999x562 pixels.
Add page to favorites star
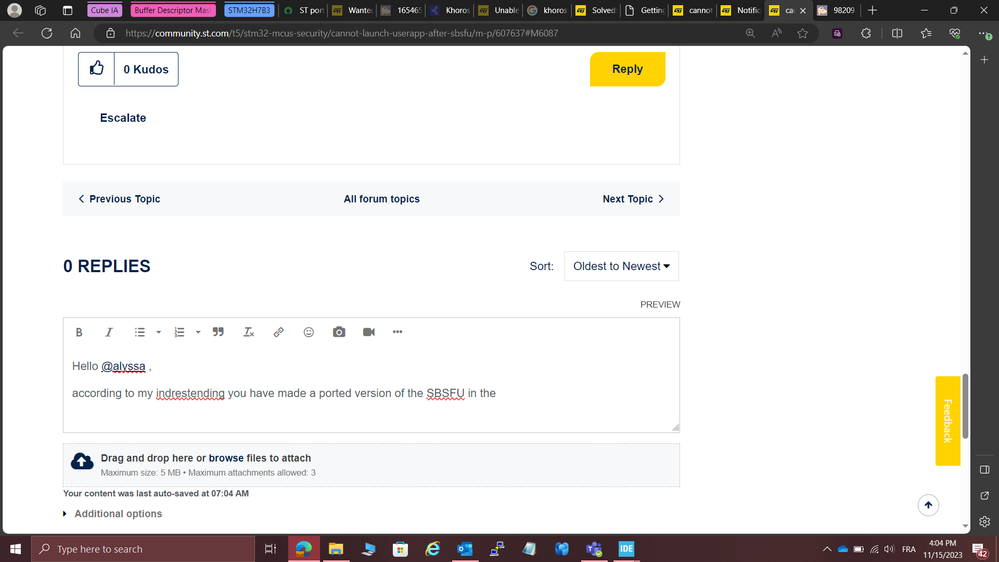click(x=803, y=33)
